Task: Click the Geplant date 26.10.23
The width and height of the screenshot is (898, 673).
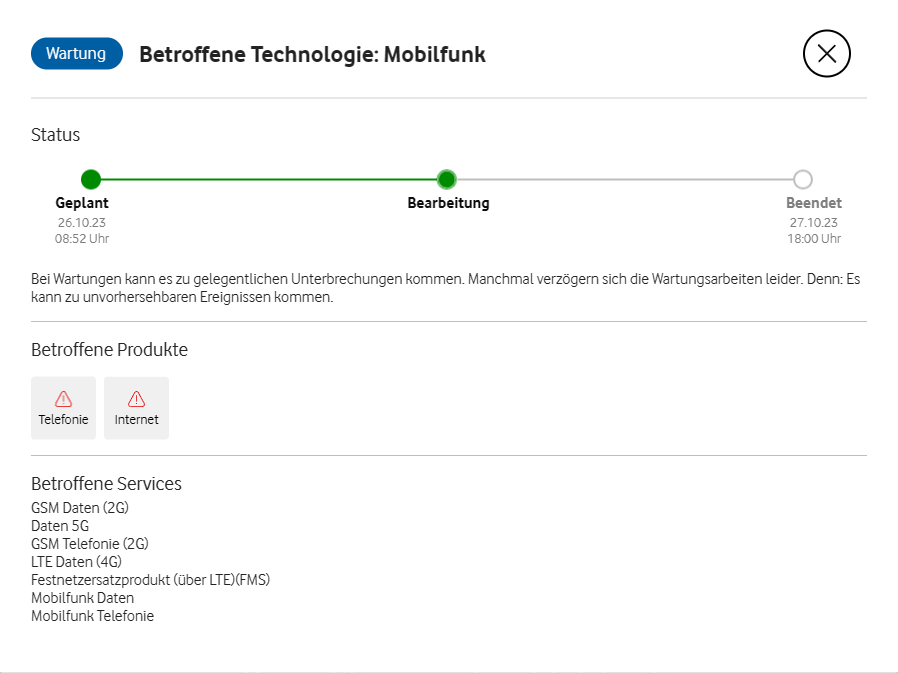Action: [82, 223]
